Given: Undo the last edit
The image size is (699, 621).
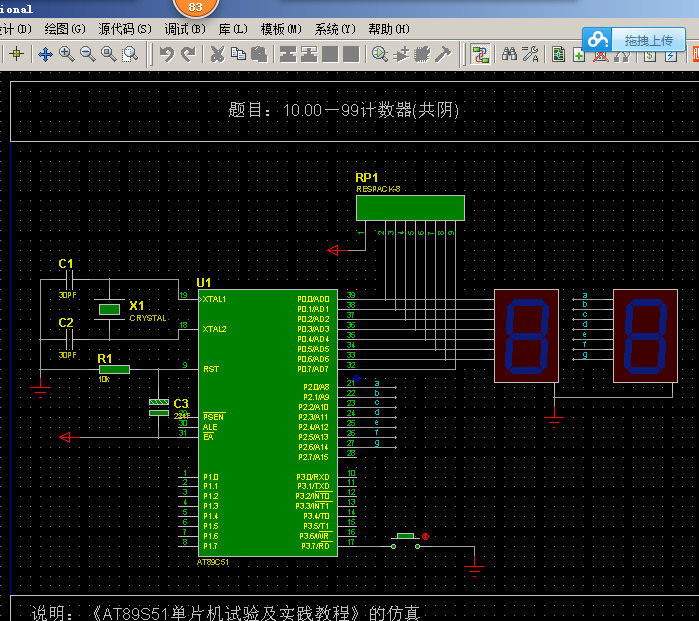Looking at the screenshot, I should click(x=167, y=54).
